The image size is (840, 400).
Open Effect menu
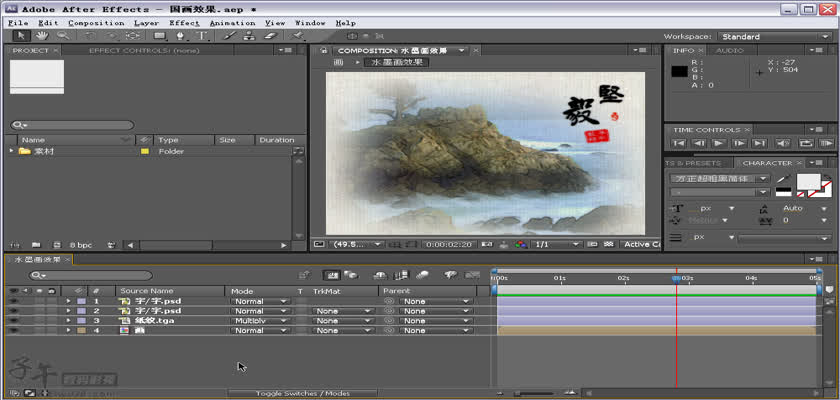[184, 23]
